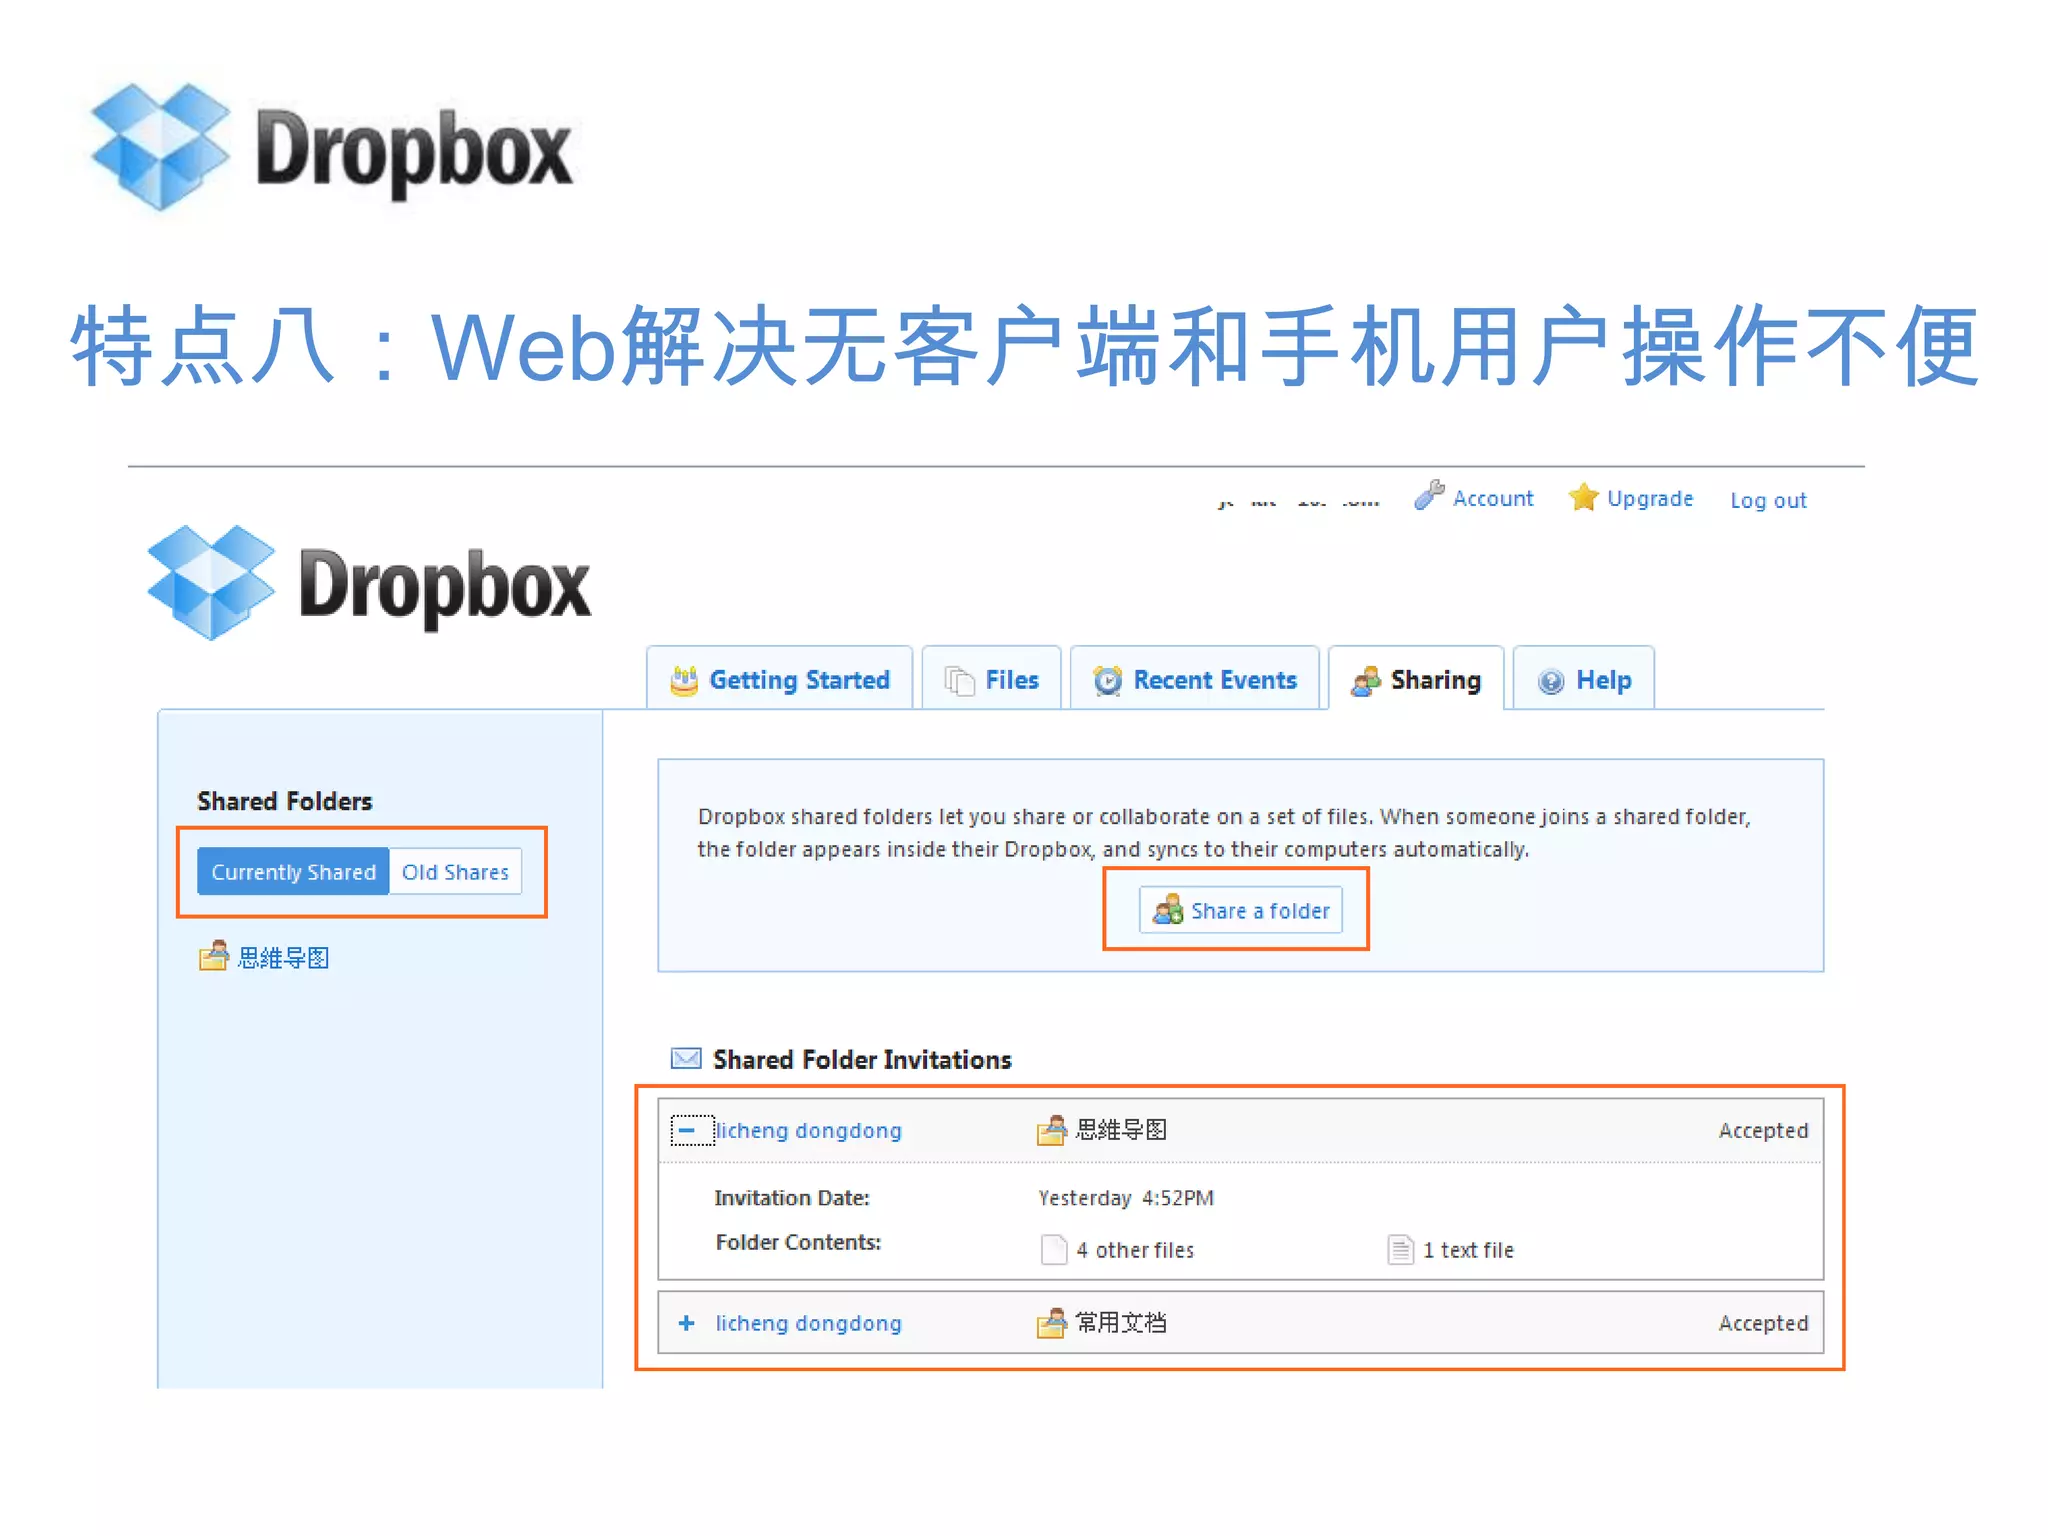Click the 常用文档 folder name in invitations

pos(1121,1323)
